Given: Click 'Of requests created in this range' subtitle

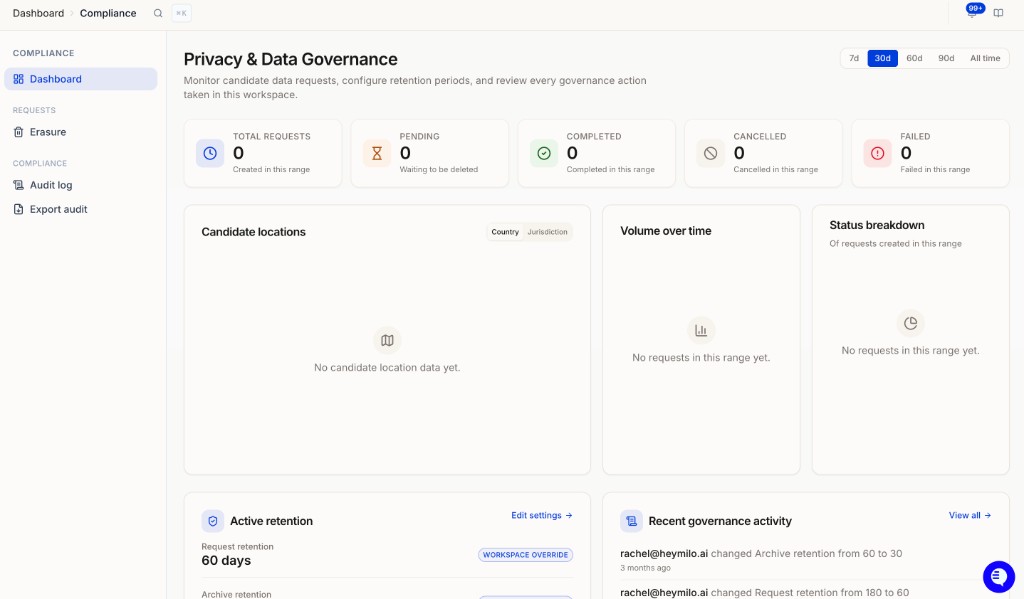Looking at the screenshot, I should click(x=895, y=244).
